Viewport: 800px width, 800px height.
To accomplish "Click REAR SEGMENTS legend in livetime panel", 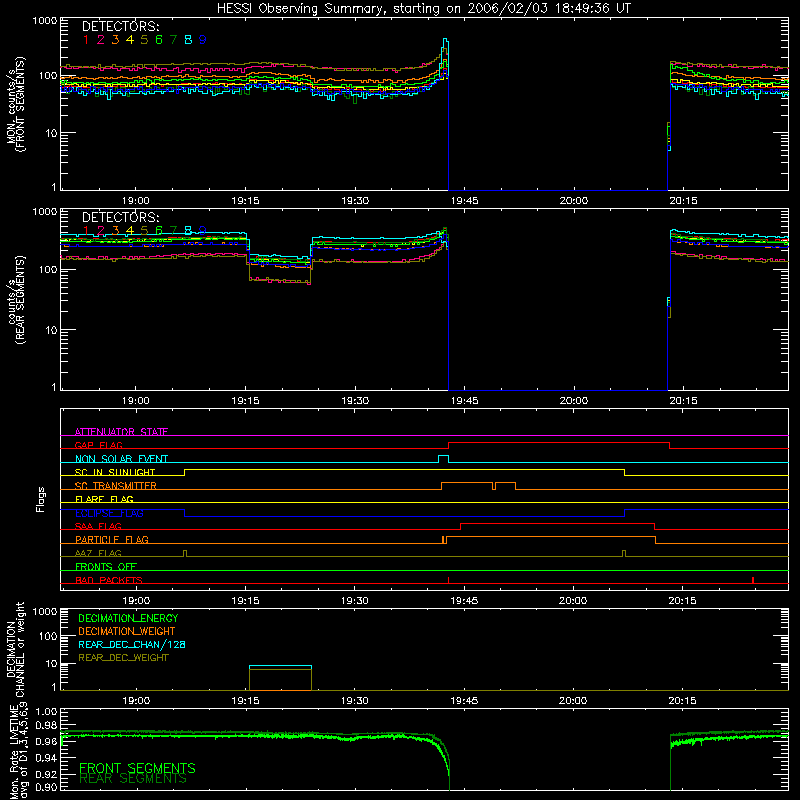I will [133, 779].
